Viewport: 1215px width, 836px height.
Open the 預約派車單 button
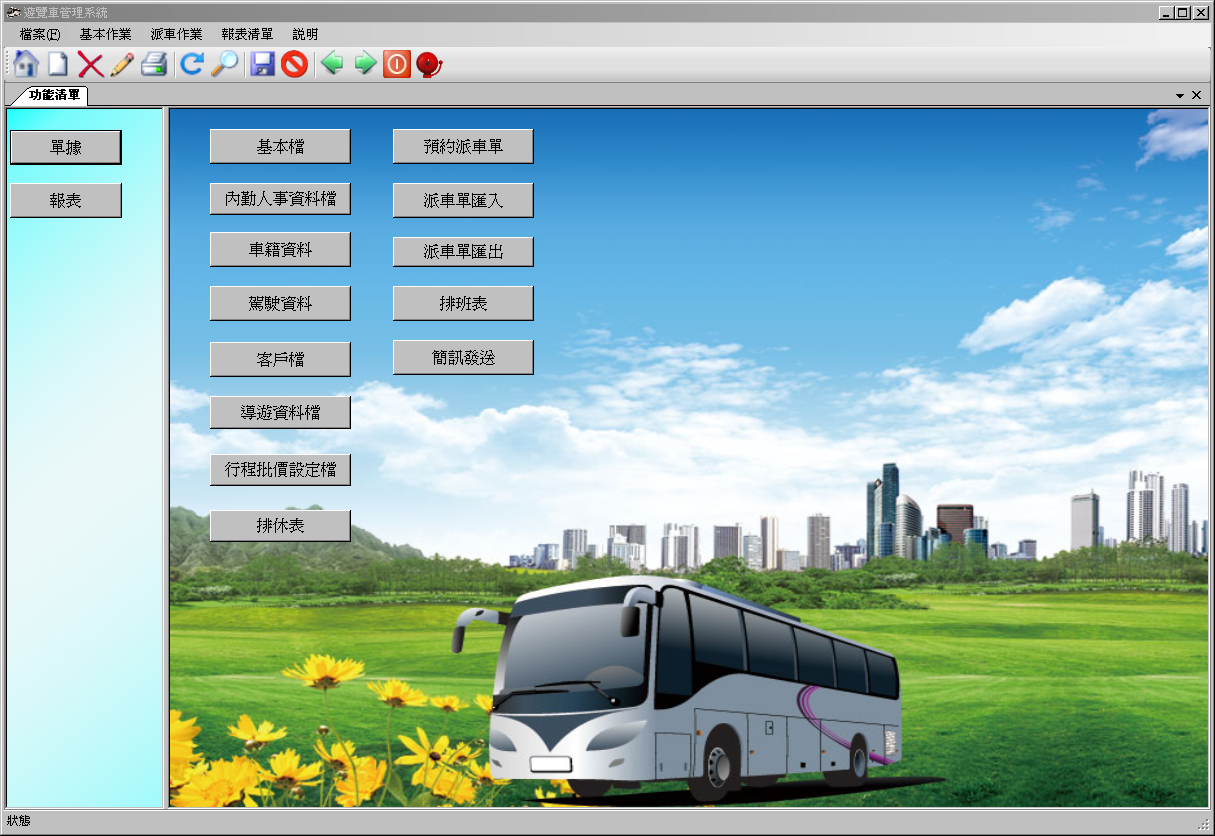463,146
